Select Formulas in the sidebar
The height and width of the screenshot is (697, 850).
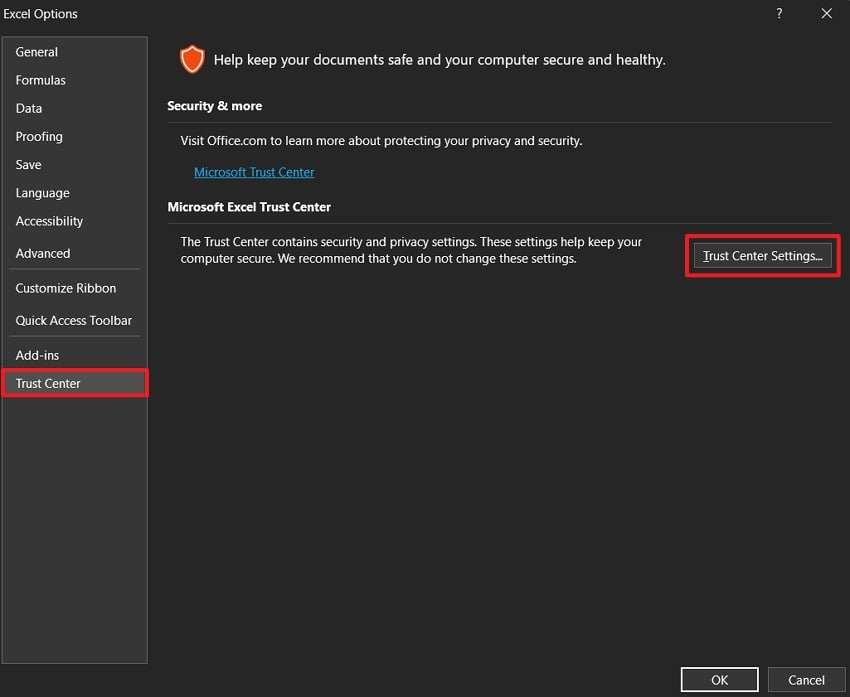[x=74, y=80]
